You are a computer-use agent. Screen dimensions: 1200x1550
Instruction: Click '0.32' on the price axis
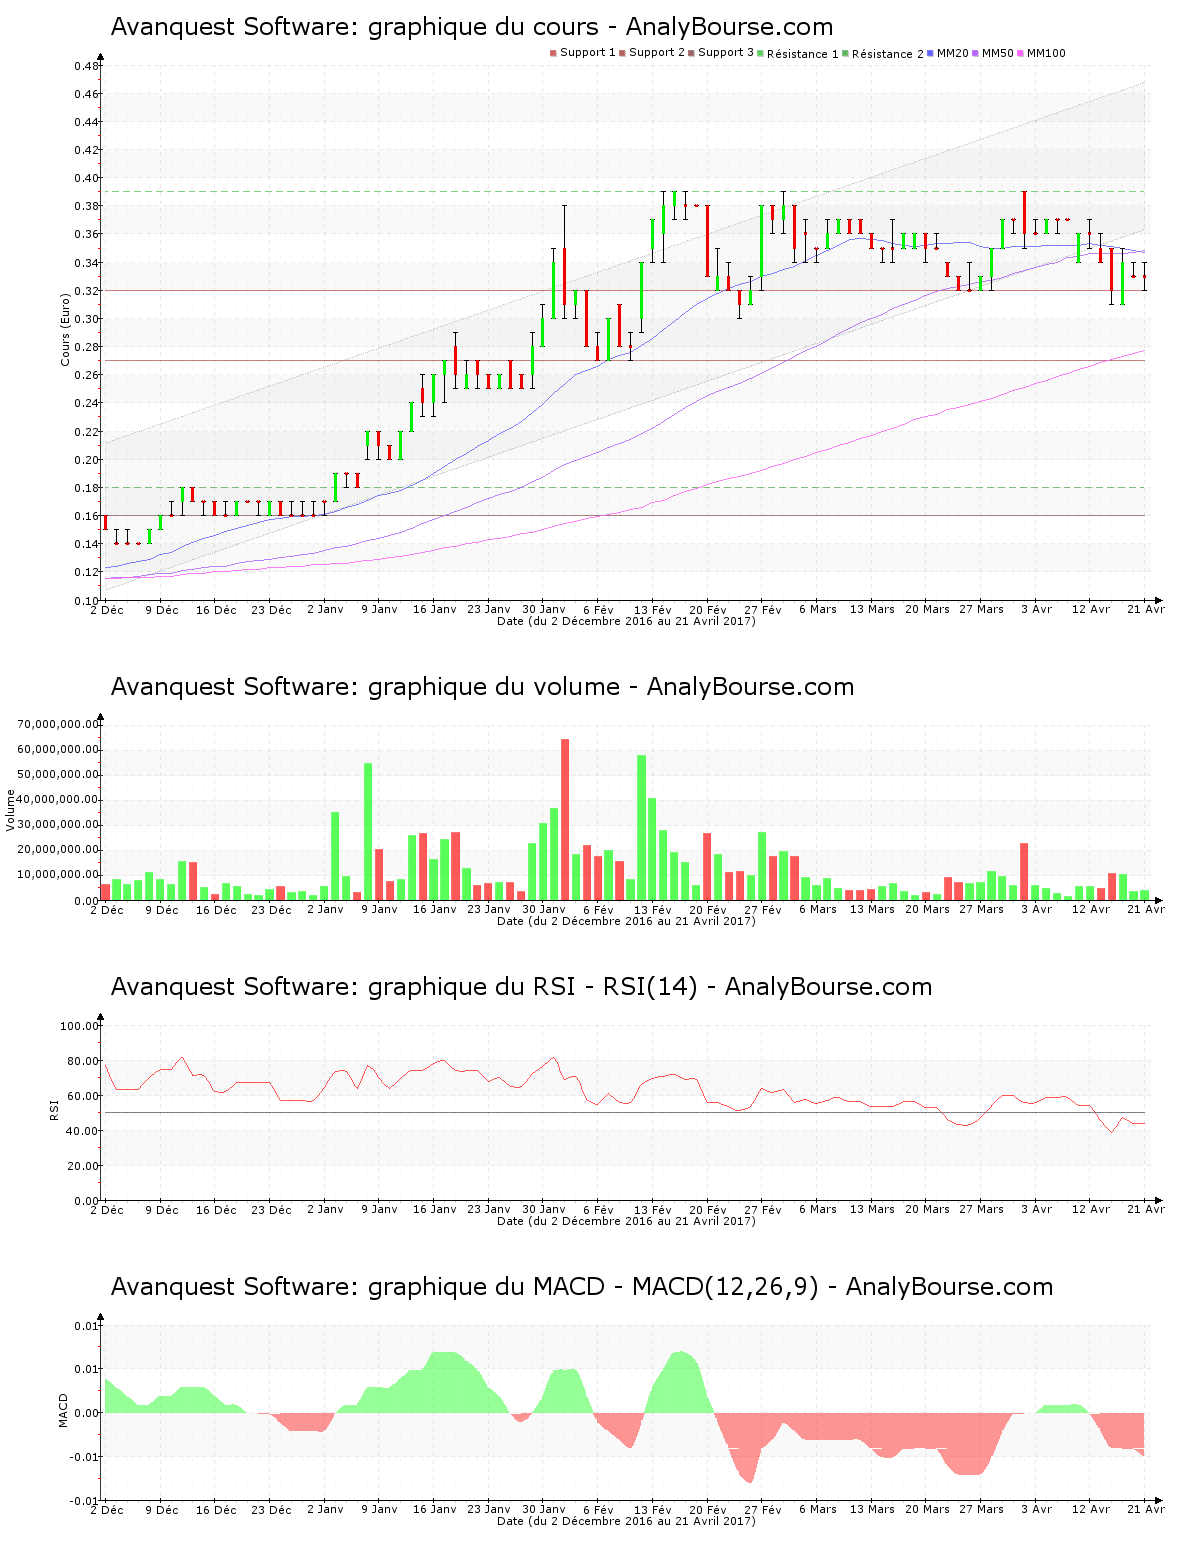point(86,291)
